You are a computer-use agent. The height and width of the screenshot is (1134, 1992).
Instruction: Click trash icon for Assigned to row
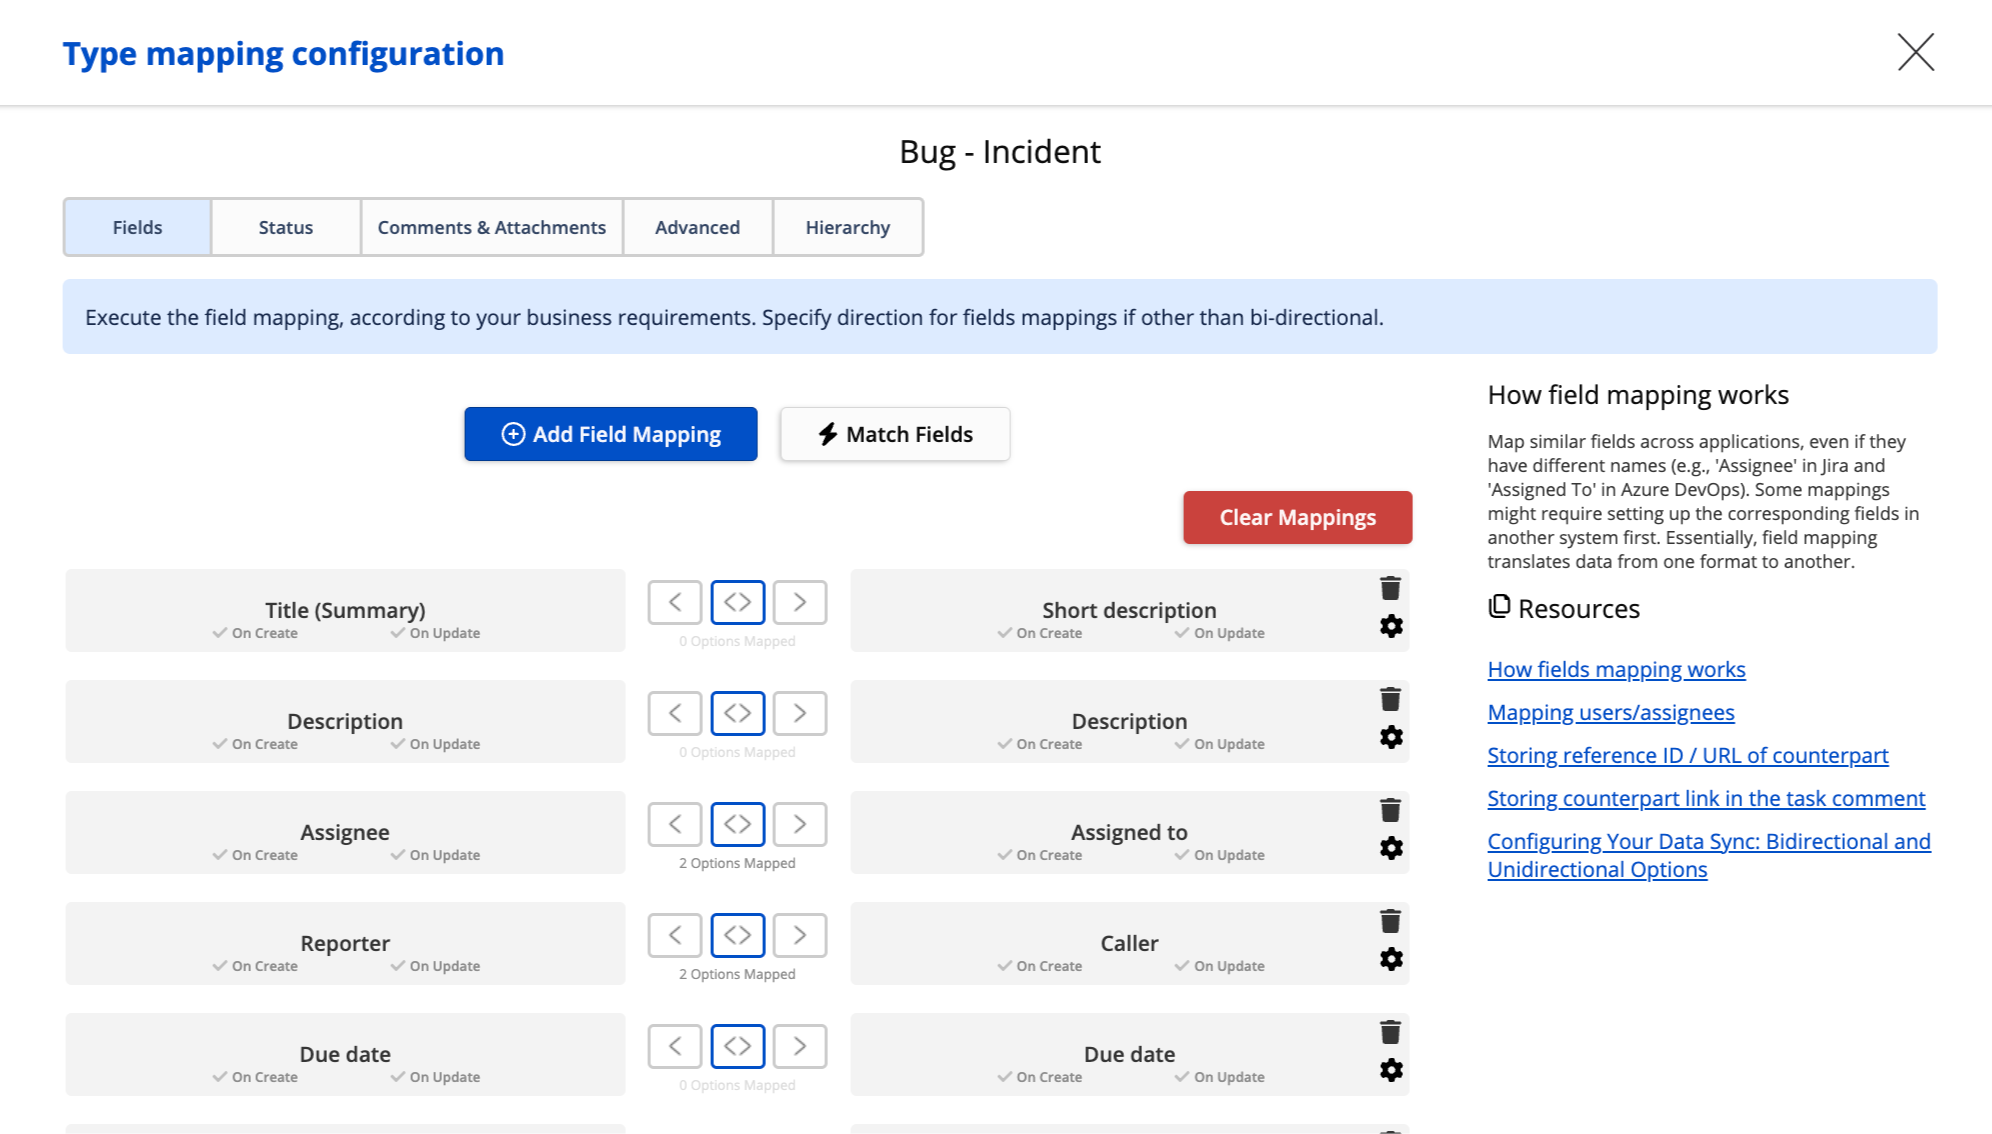[1390, 811]
